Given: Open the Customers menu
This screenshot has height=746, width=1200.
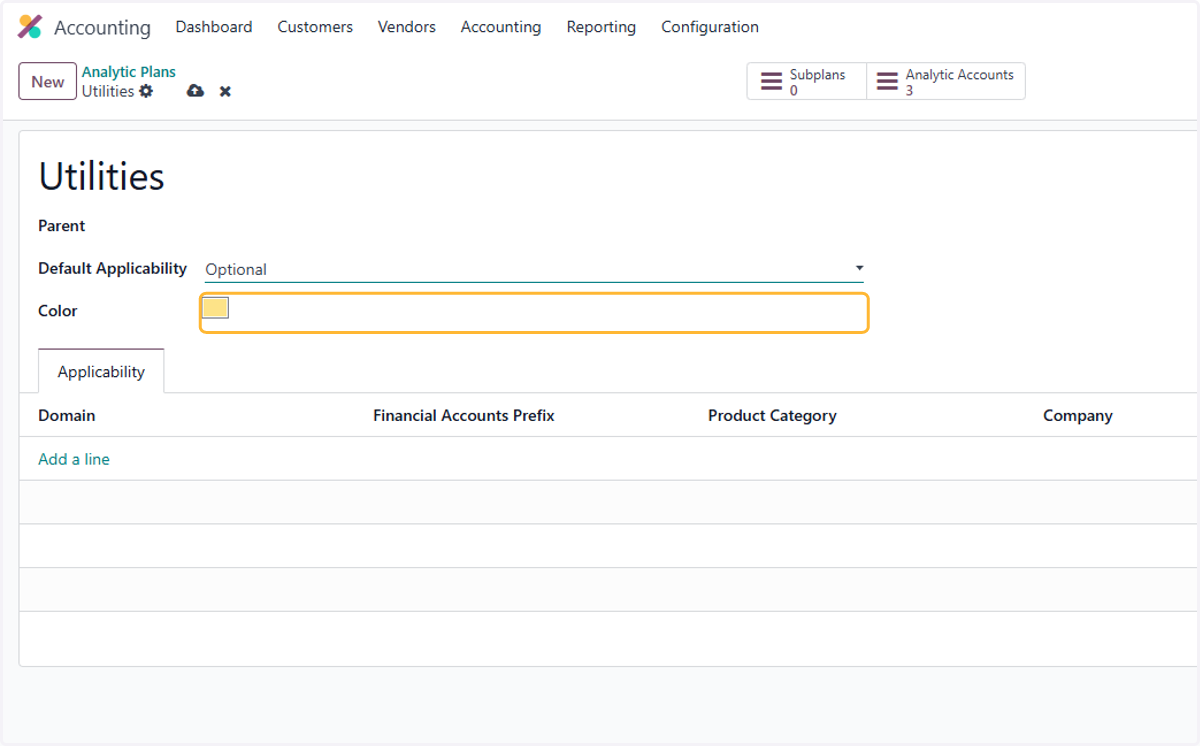Looking at the screenshot, I should pos(315,27).
